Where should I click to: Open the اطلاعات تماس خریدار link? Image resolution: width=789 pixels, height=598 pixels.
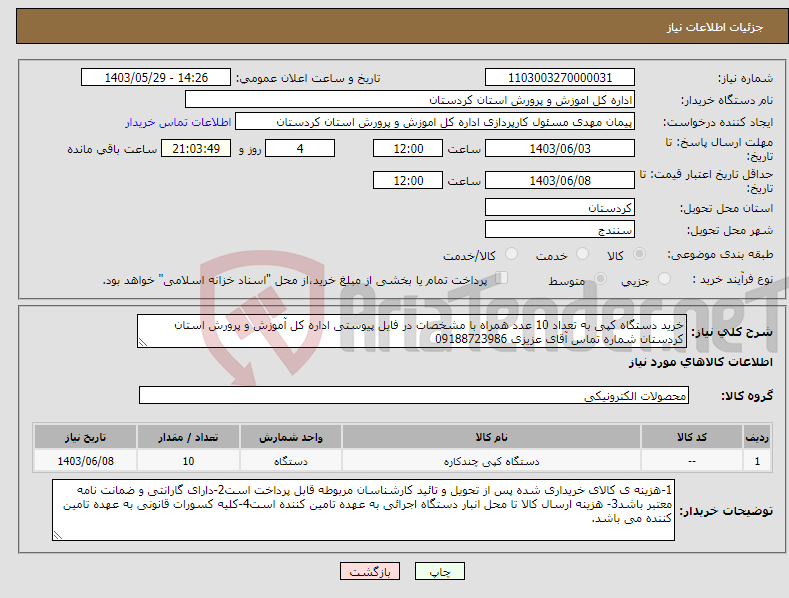tap(178, 122)
